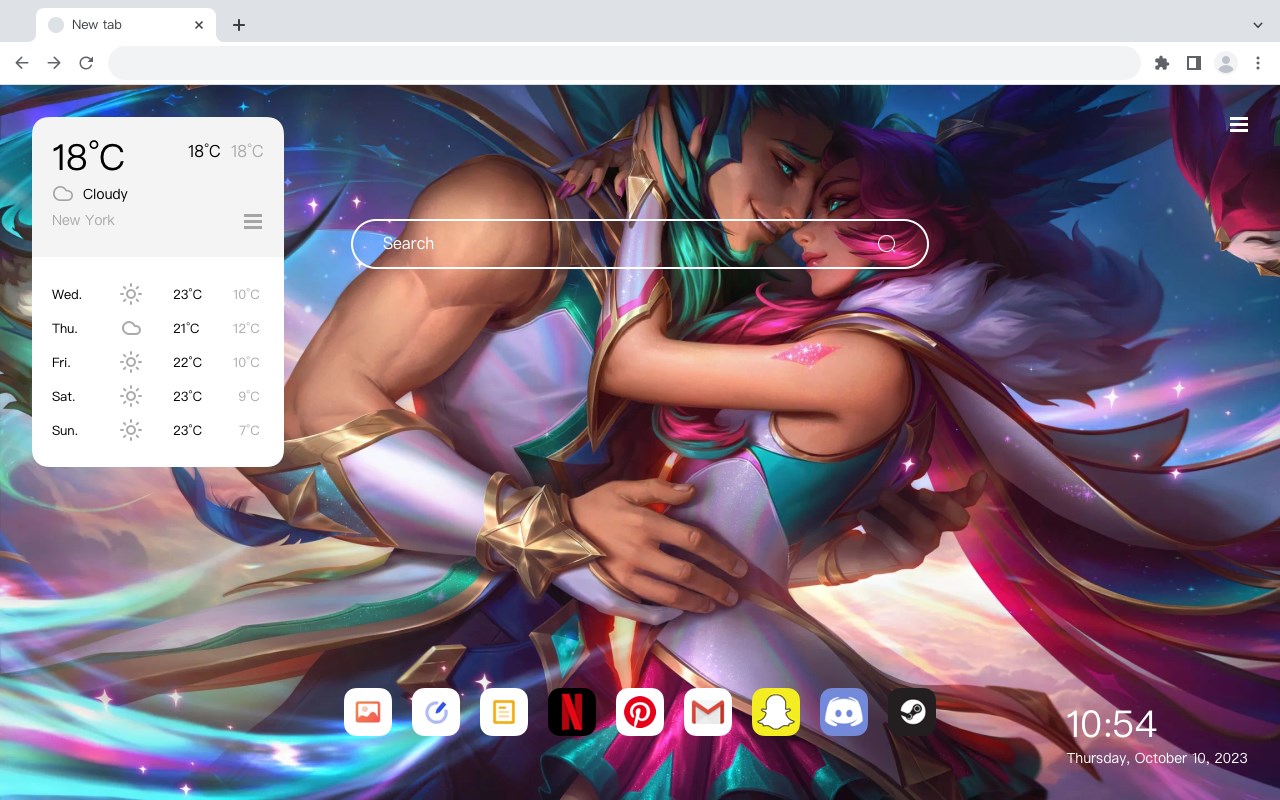Open the Discord shortcut
This screenshot has height=800, width=1280.
tap(844, 712)
